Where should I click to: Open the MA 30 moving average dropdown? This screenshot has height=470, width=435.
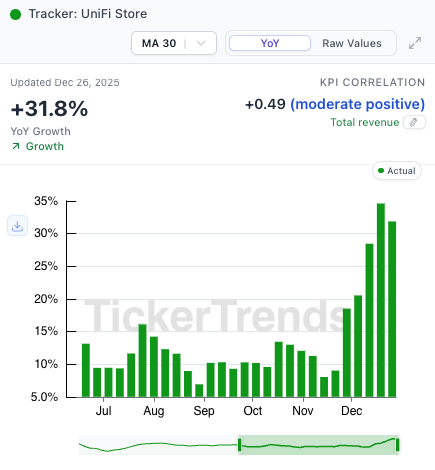coord(174,43)
